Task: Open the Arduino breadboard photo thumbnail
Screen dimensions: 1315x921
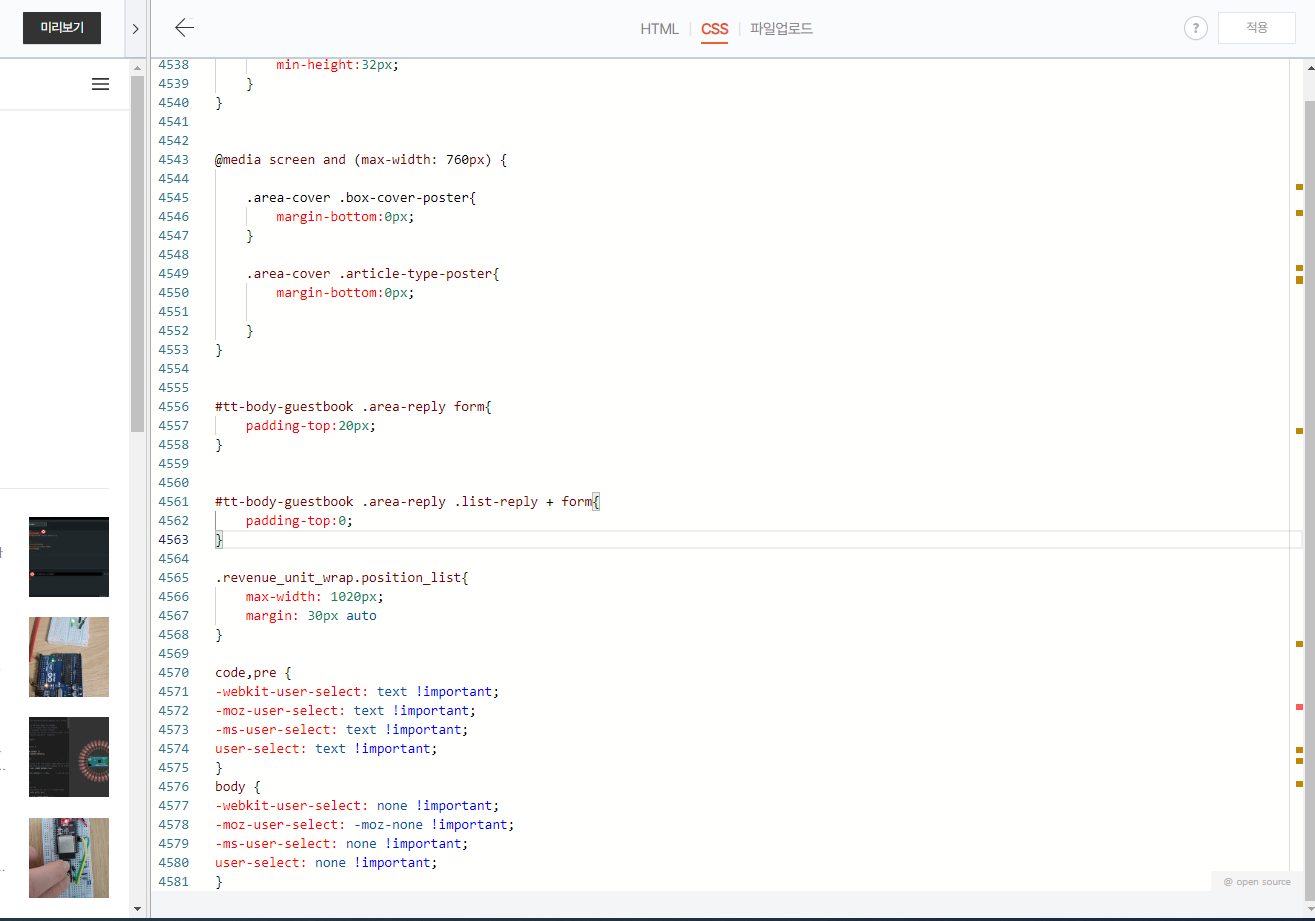Action: pyautogui.click(x=69, y=657)
